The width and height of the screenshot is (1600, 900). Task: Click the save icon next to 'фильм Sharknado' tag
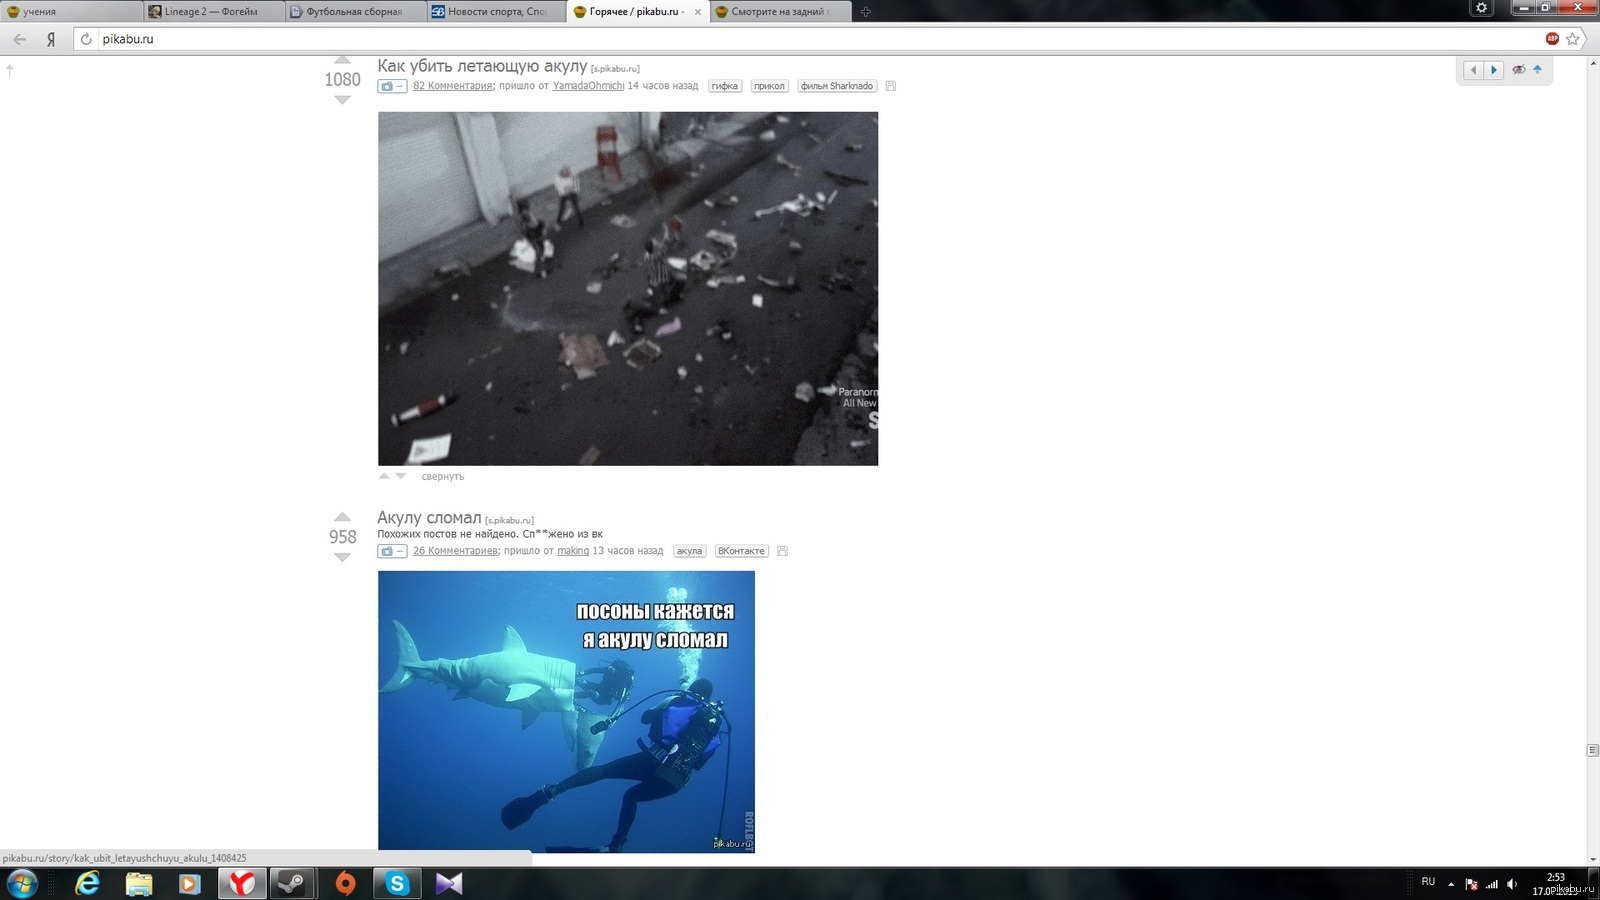[891, 86]
